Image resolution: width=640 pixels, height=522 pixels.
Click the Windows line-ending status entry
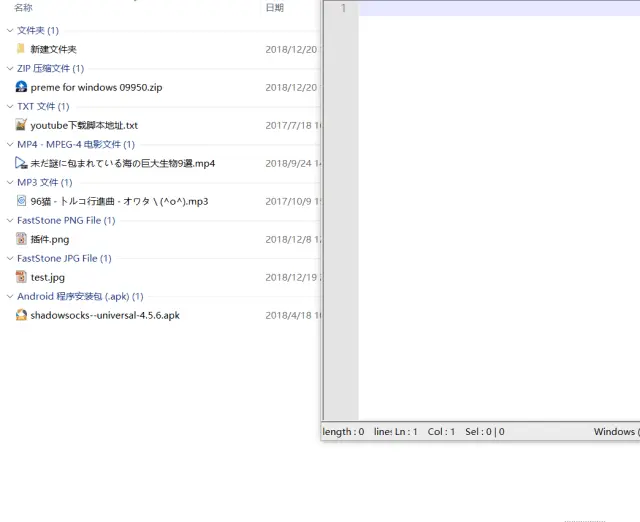pyautogui.click(x=616, y=431)
